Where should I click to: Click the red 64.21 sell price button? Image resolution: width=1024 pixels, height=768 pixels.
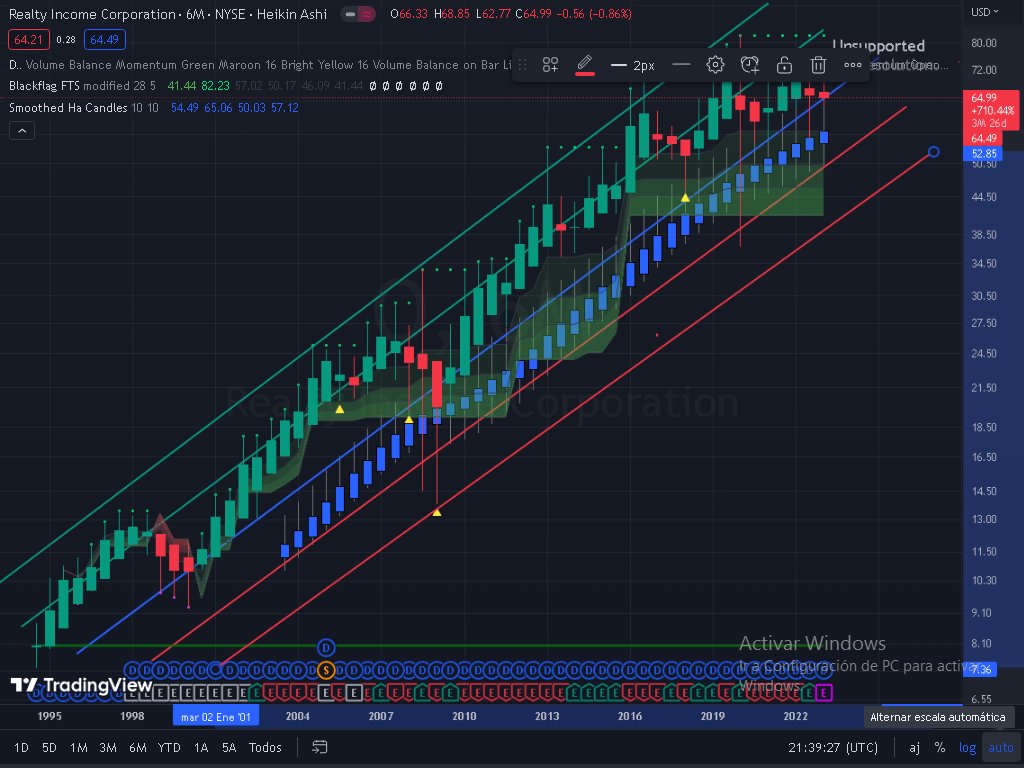(29, 40)
